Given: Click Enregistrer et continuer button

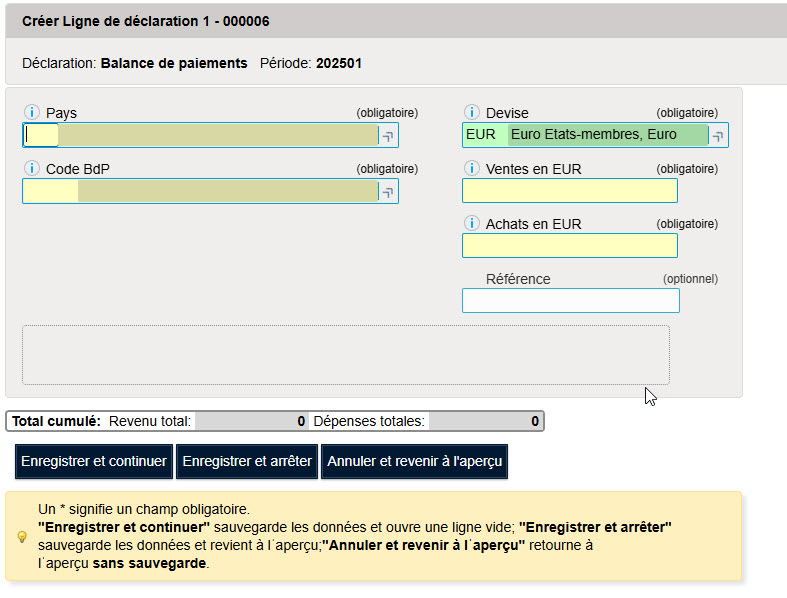Looking at the screenshot, I should click(x=94, y=461).
